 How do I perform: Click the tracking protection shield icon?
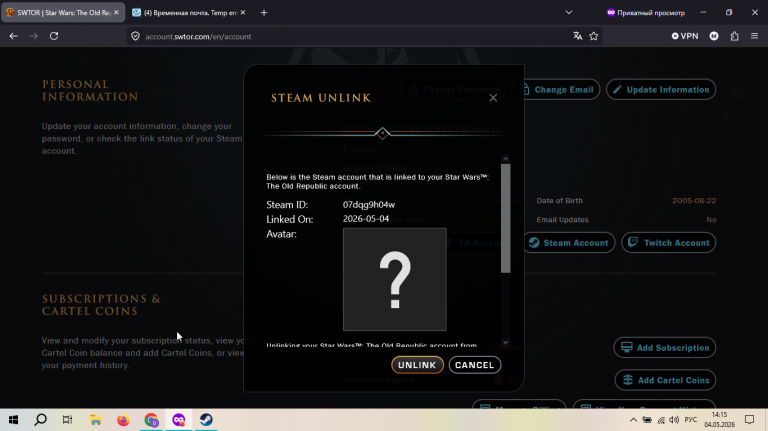click(136, 36)
